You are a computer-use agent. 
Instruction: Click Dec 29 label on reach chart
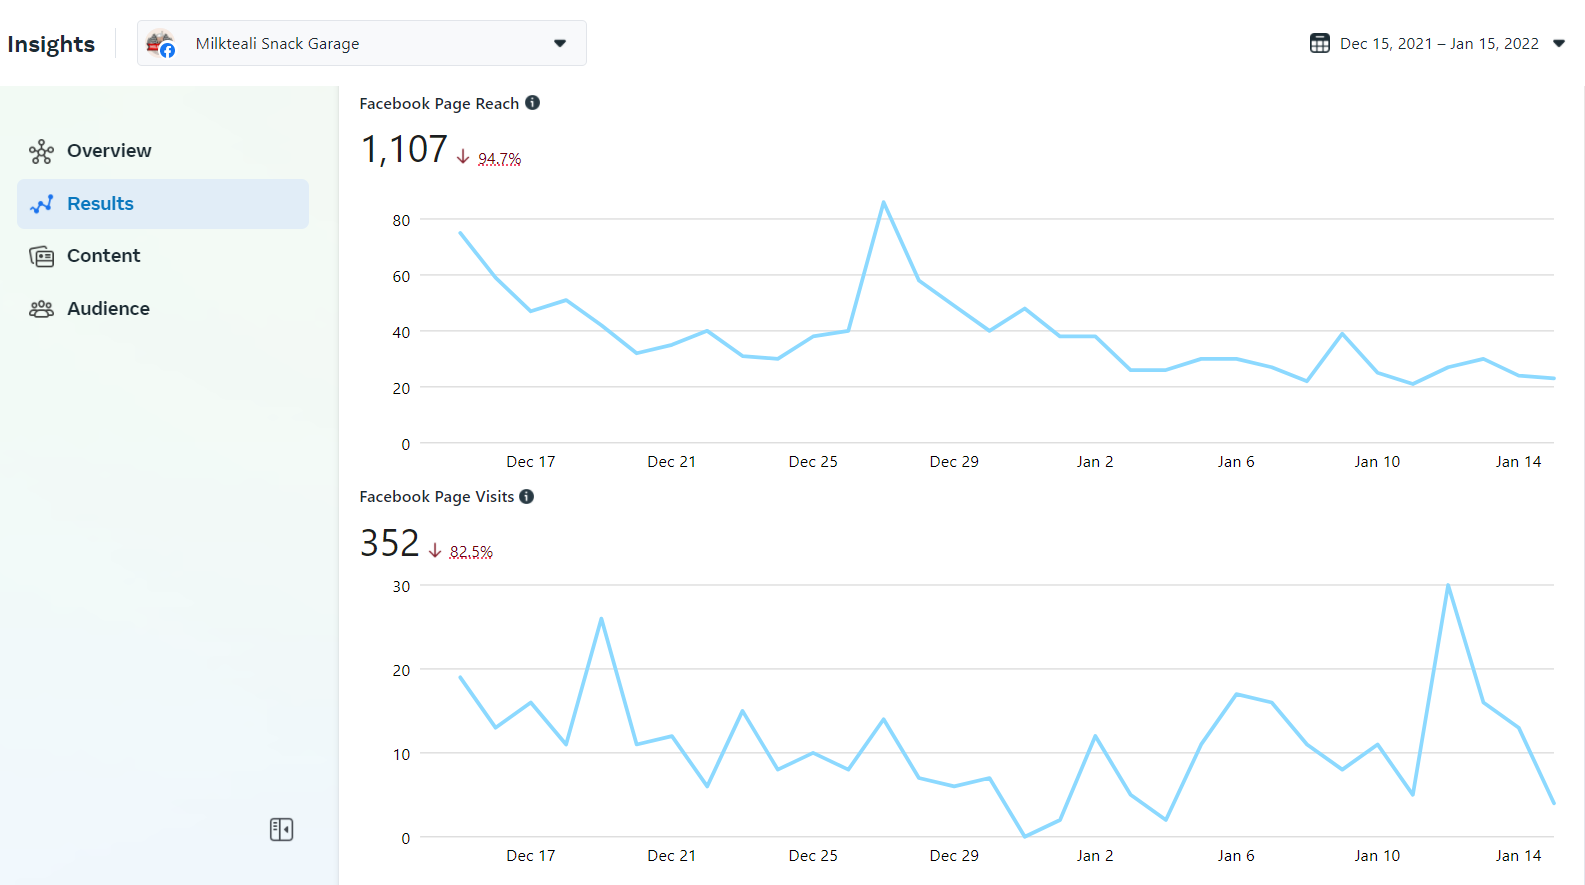pos(954,461)
